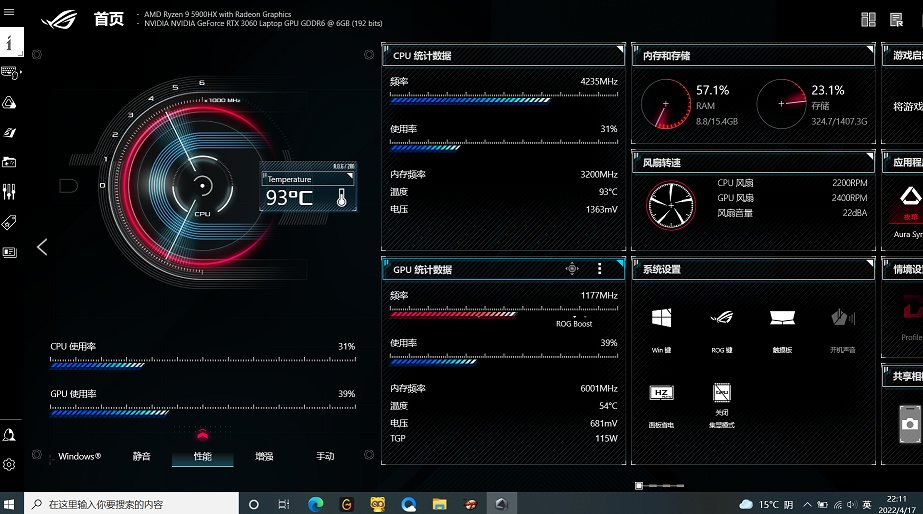Viewport: 923px width, 514px height.
Task: Open the shared camera phone icon
Action: 910,424
